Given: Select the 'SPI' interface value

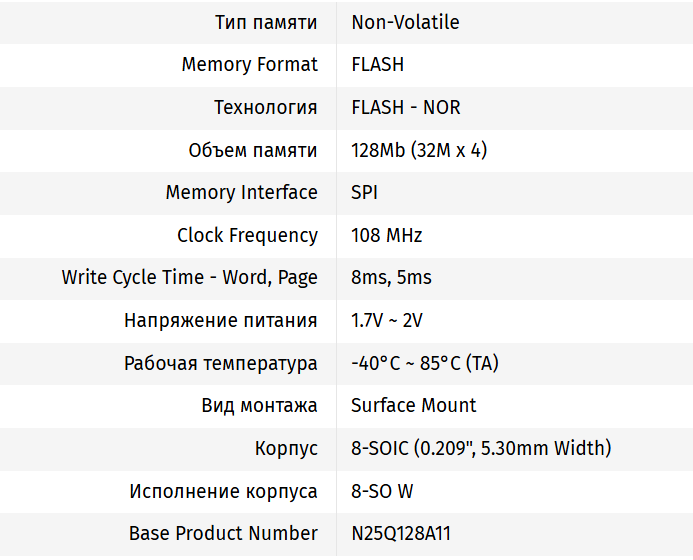Looking at the screenshot, I should tap(364, 192).
